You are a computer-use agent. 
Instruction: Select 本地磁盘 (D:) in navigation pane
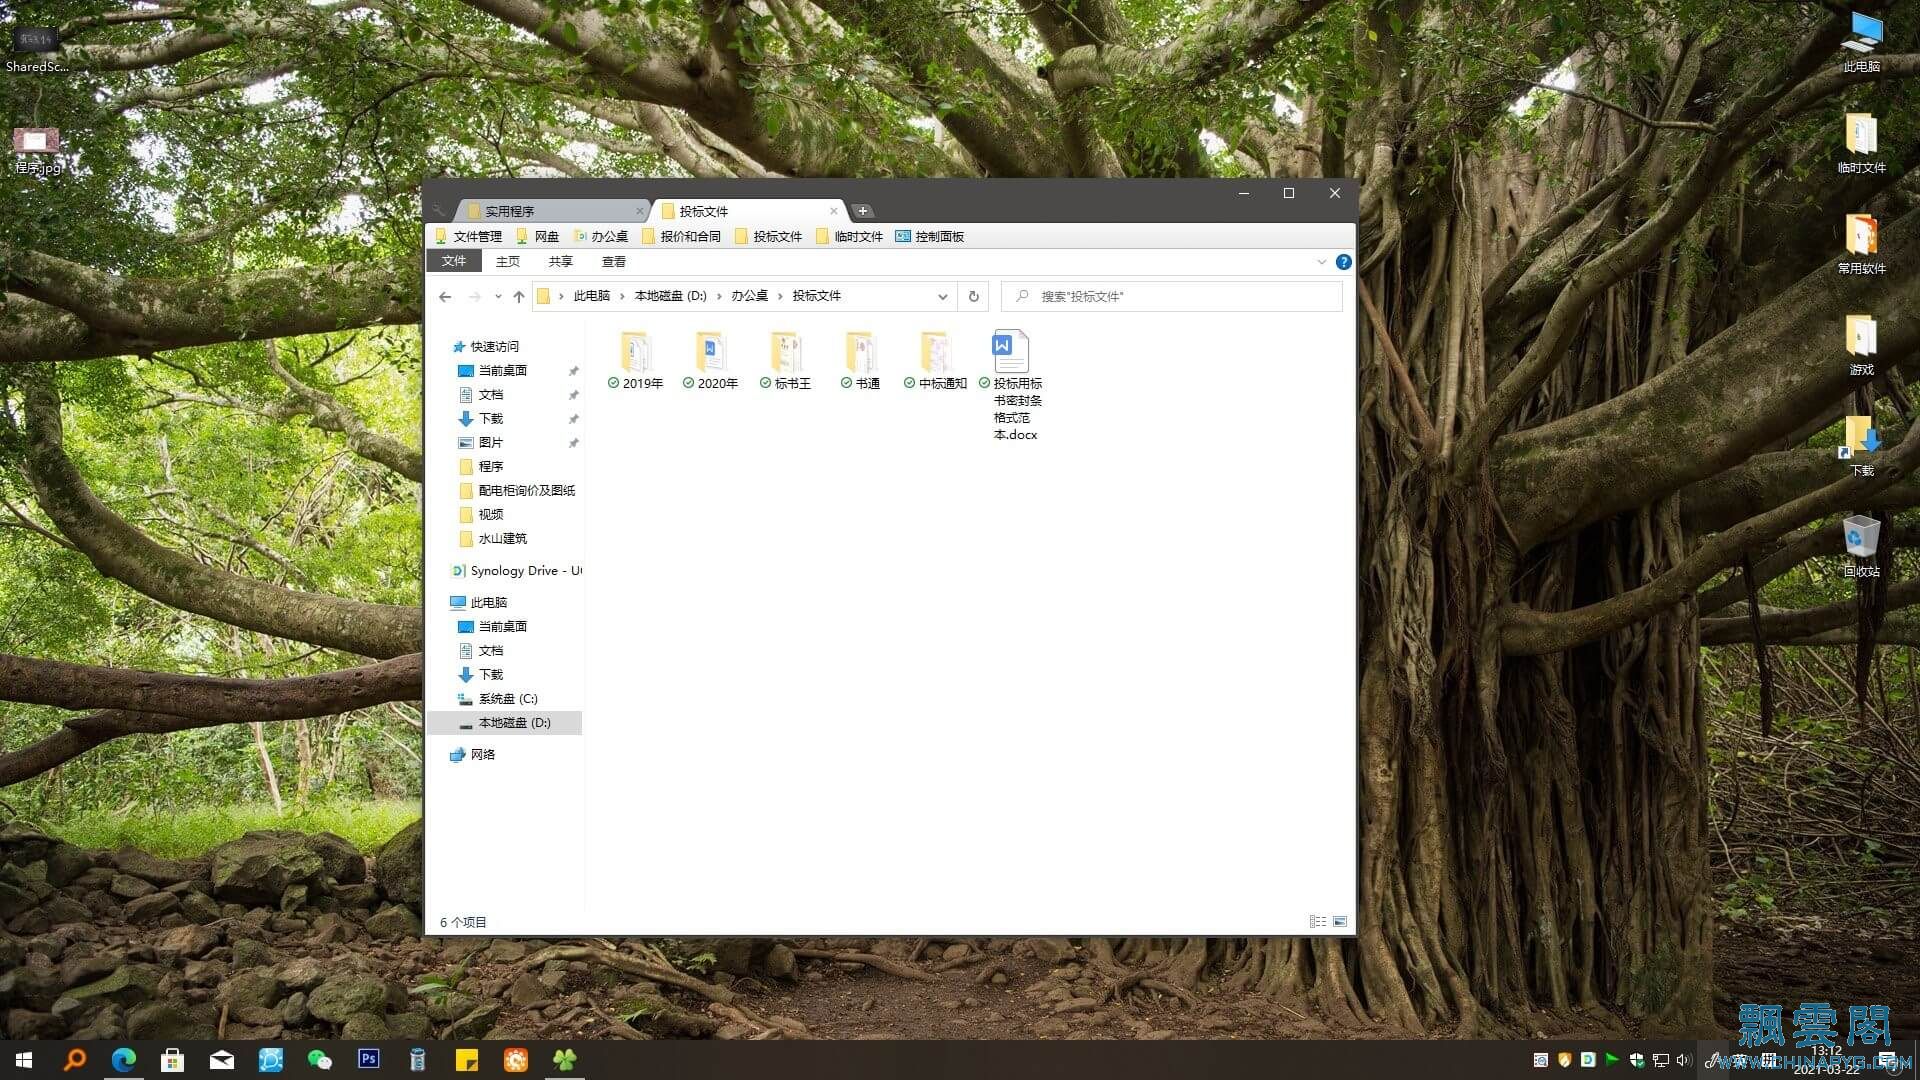(x=505, y=723)
